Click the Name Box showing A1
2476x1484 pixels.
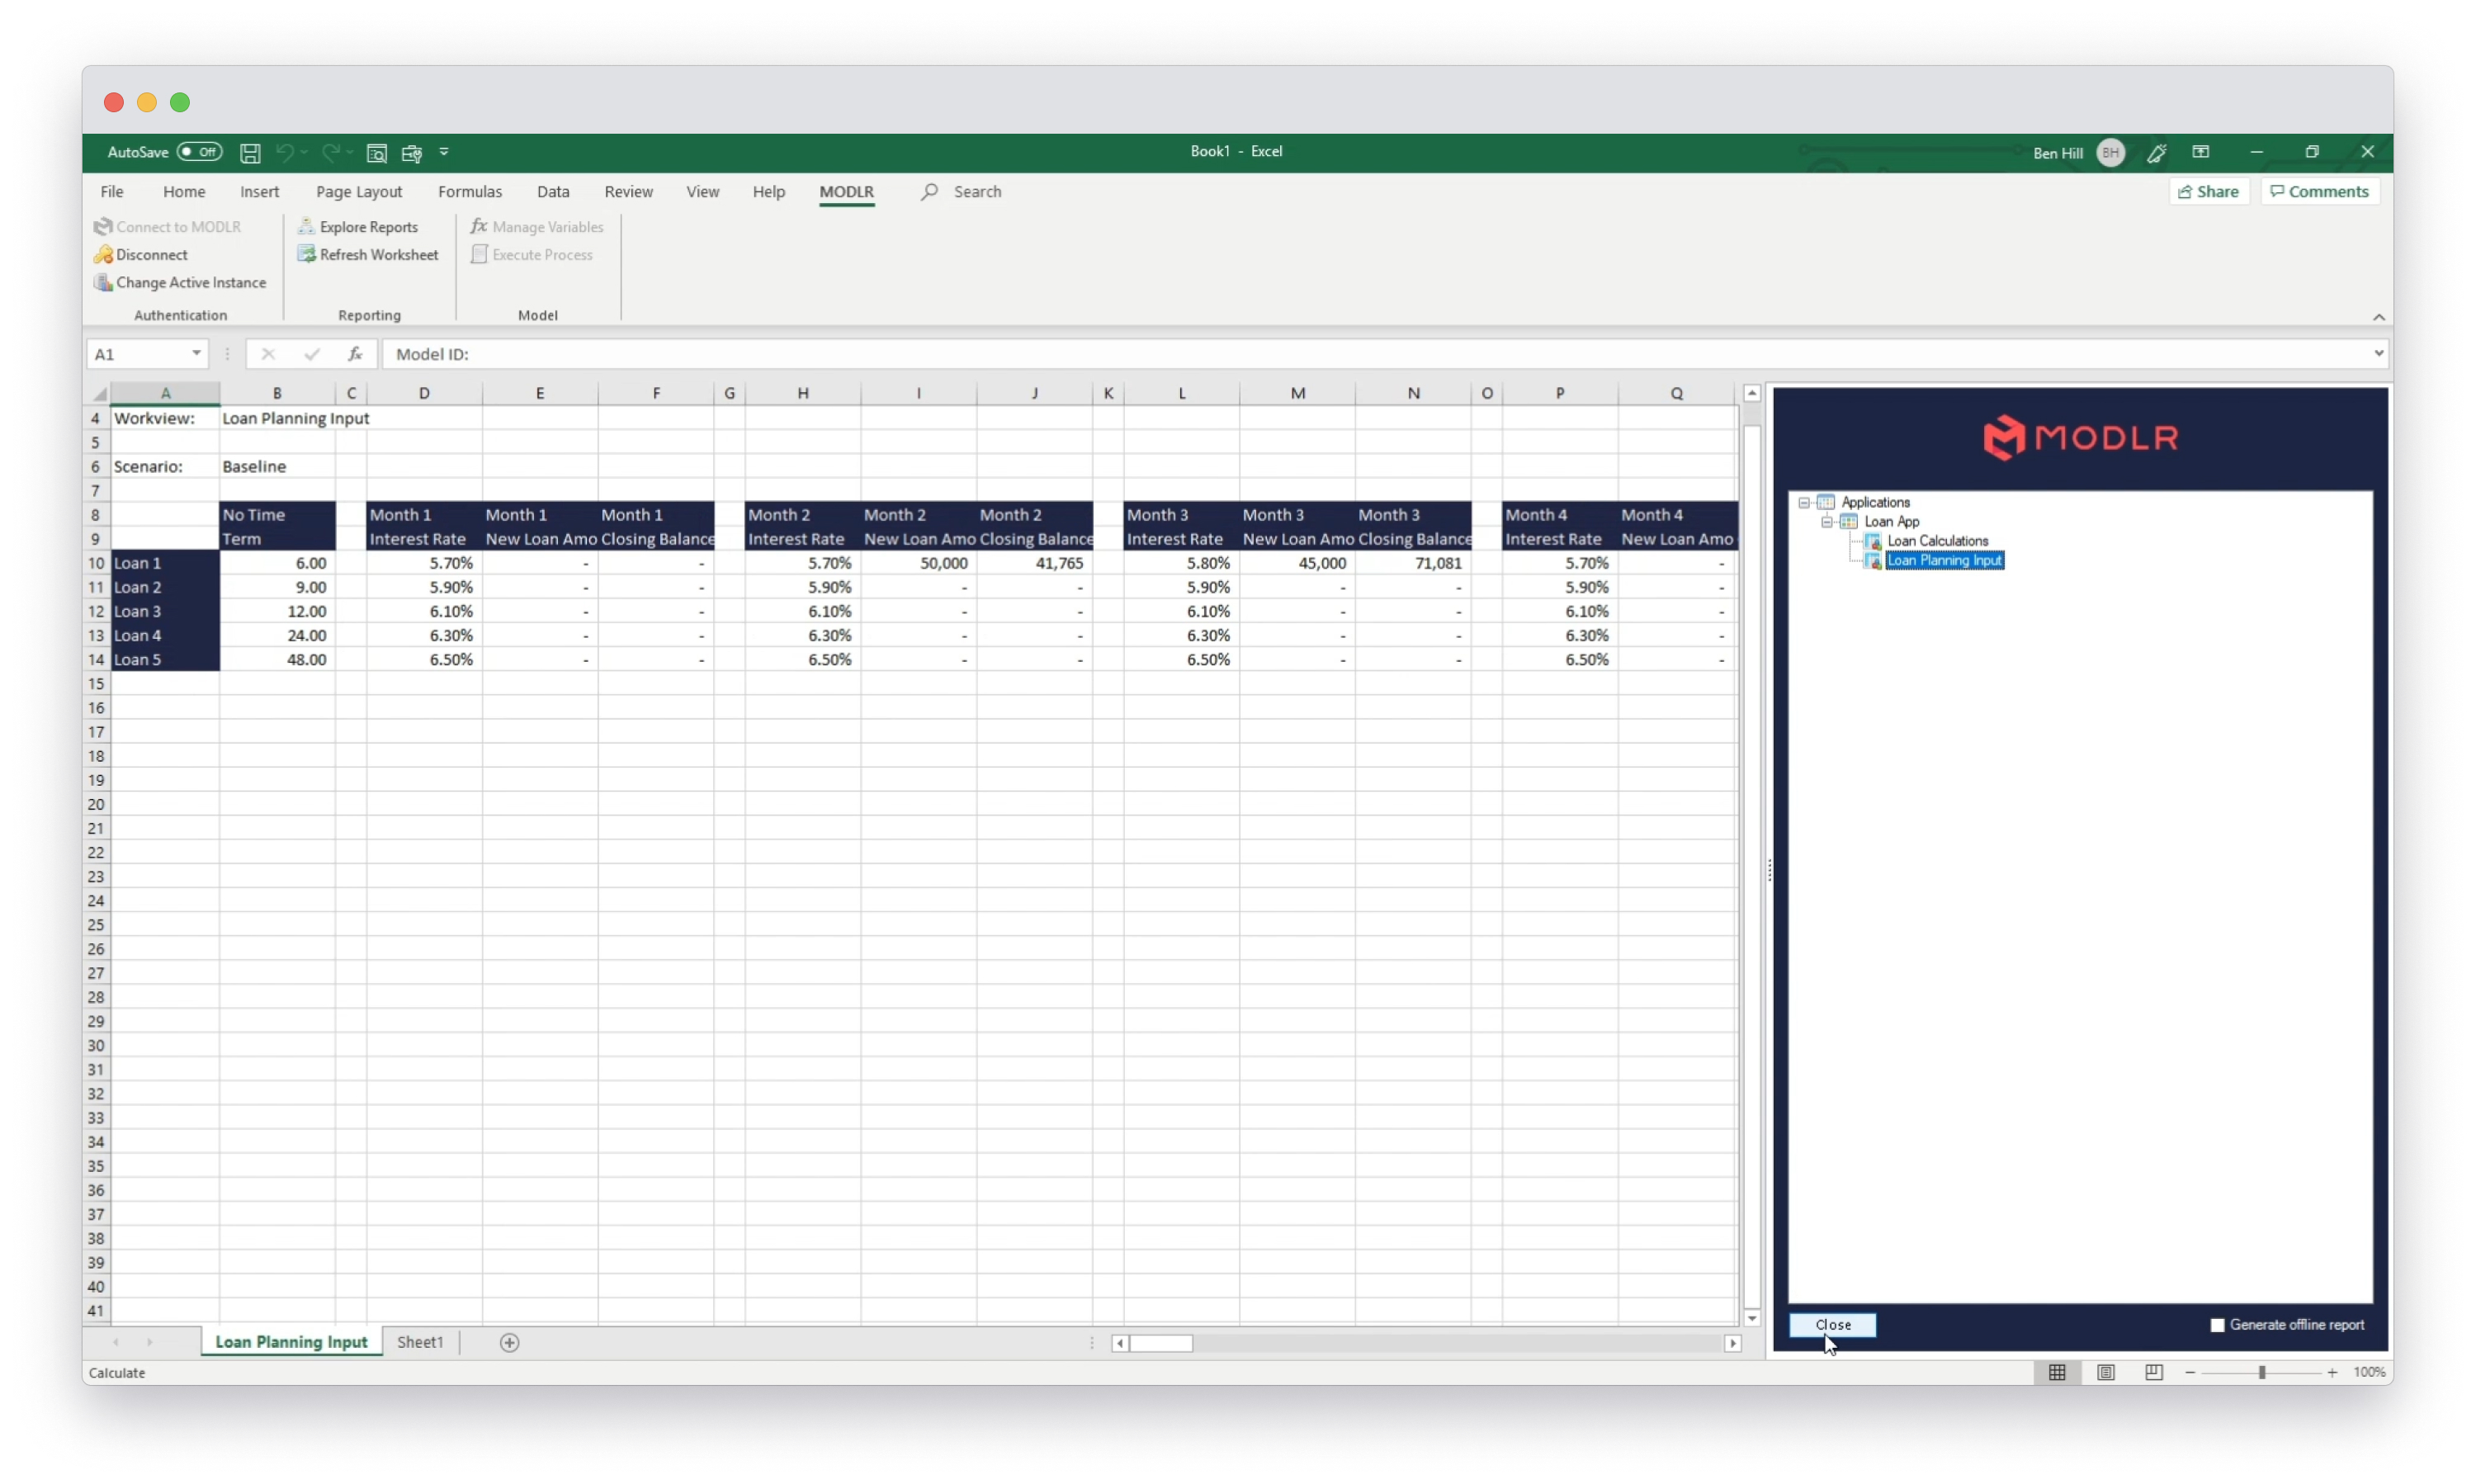tap(138, 354)
